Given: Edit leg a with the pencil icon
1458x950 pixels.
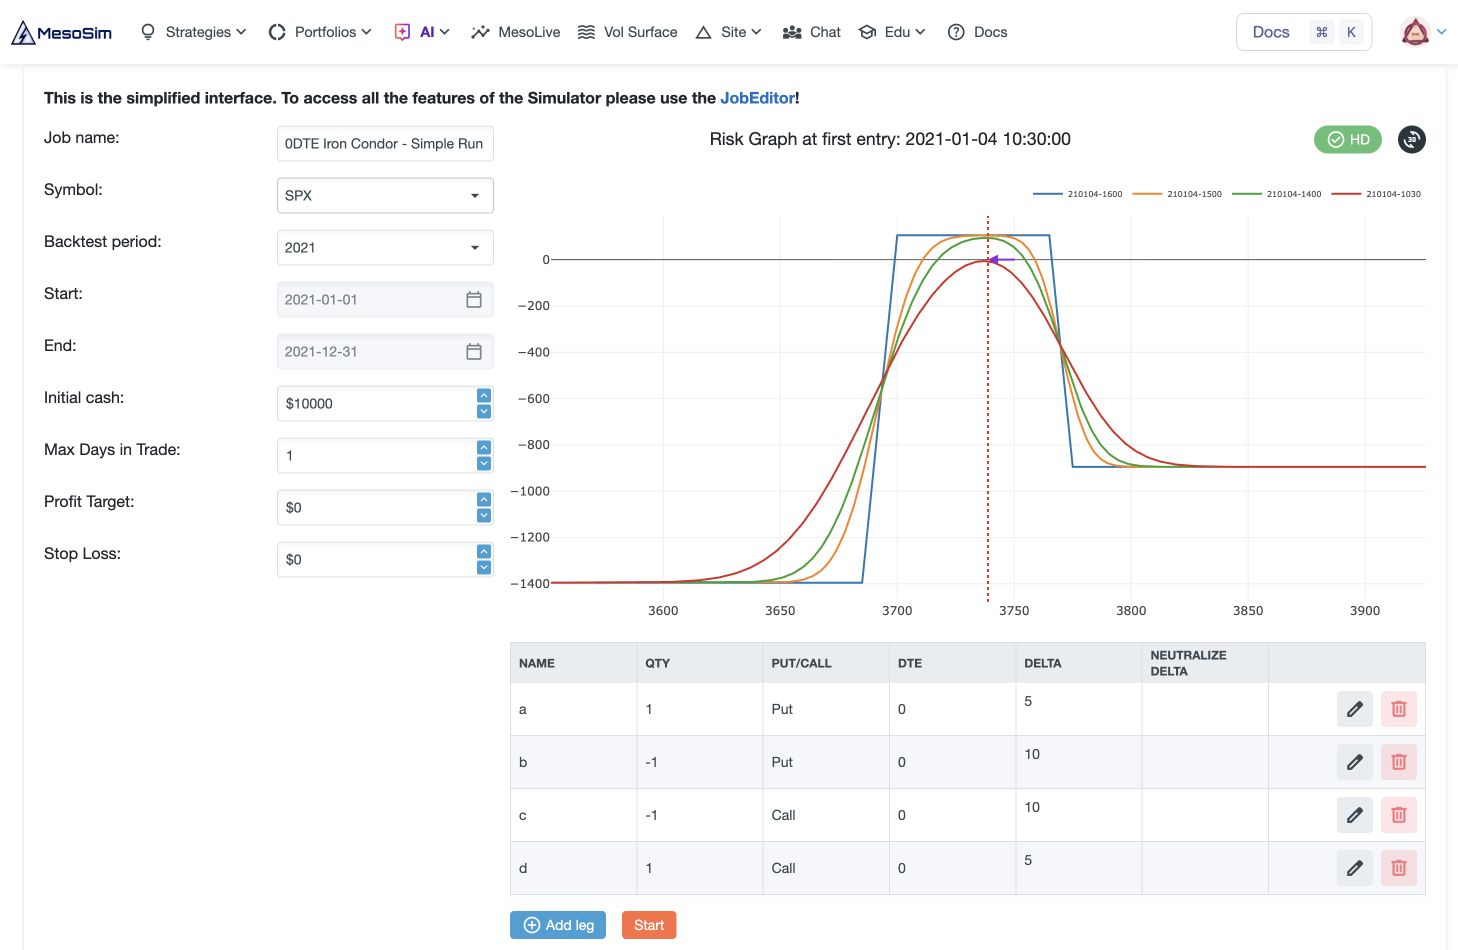Looking at the screenshot, I should click(1355, 709).
